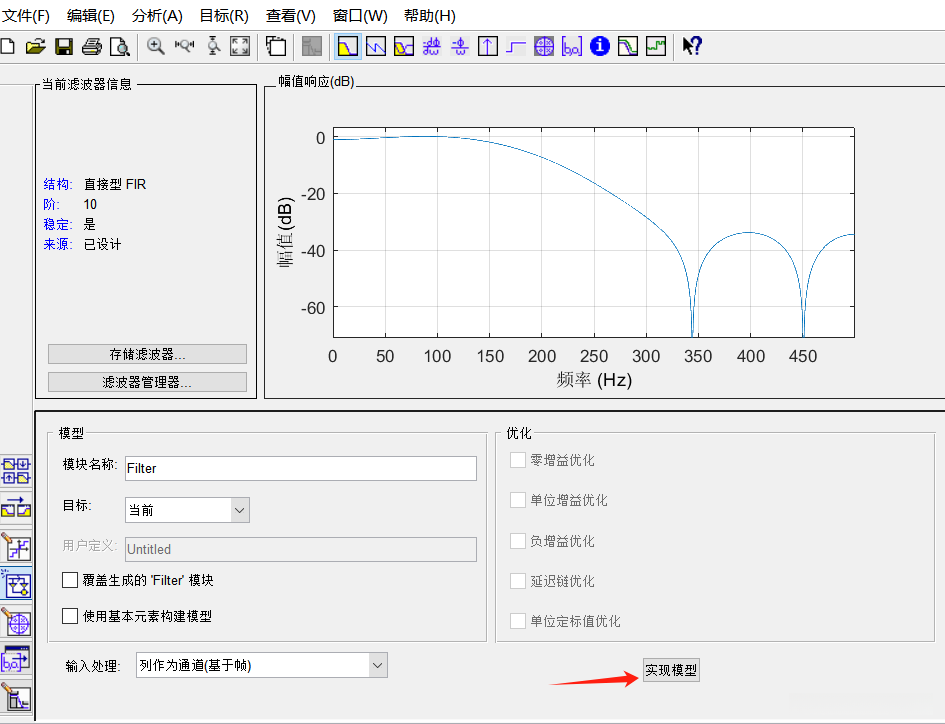Open the Design Filter sidebar panel

pos(16,697)
